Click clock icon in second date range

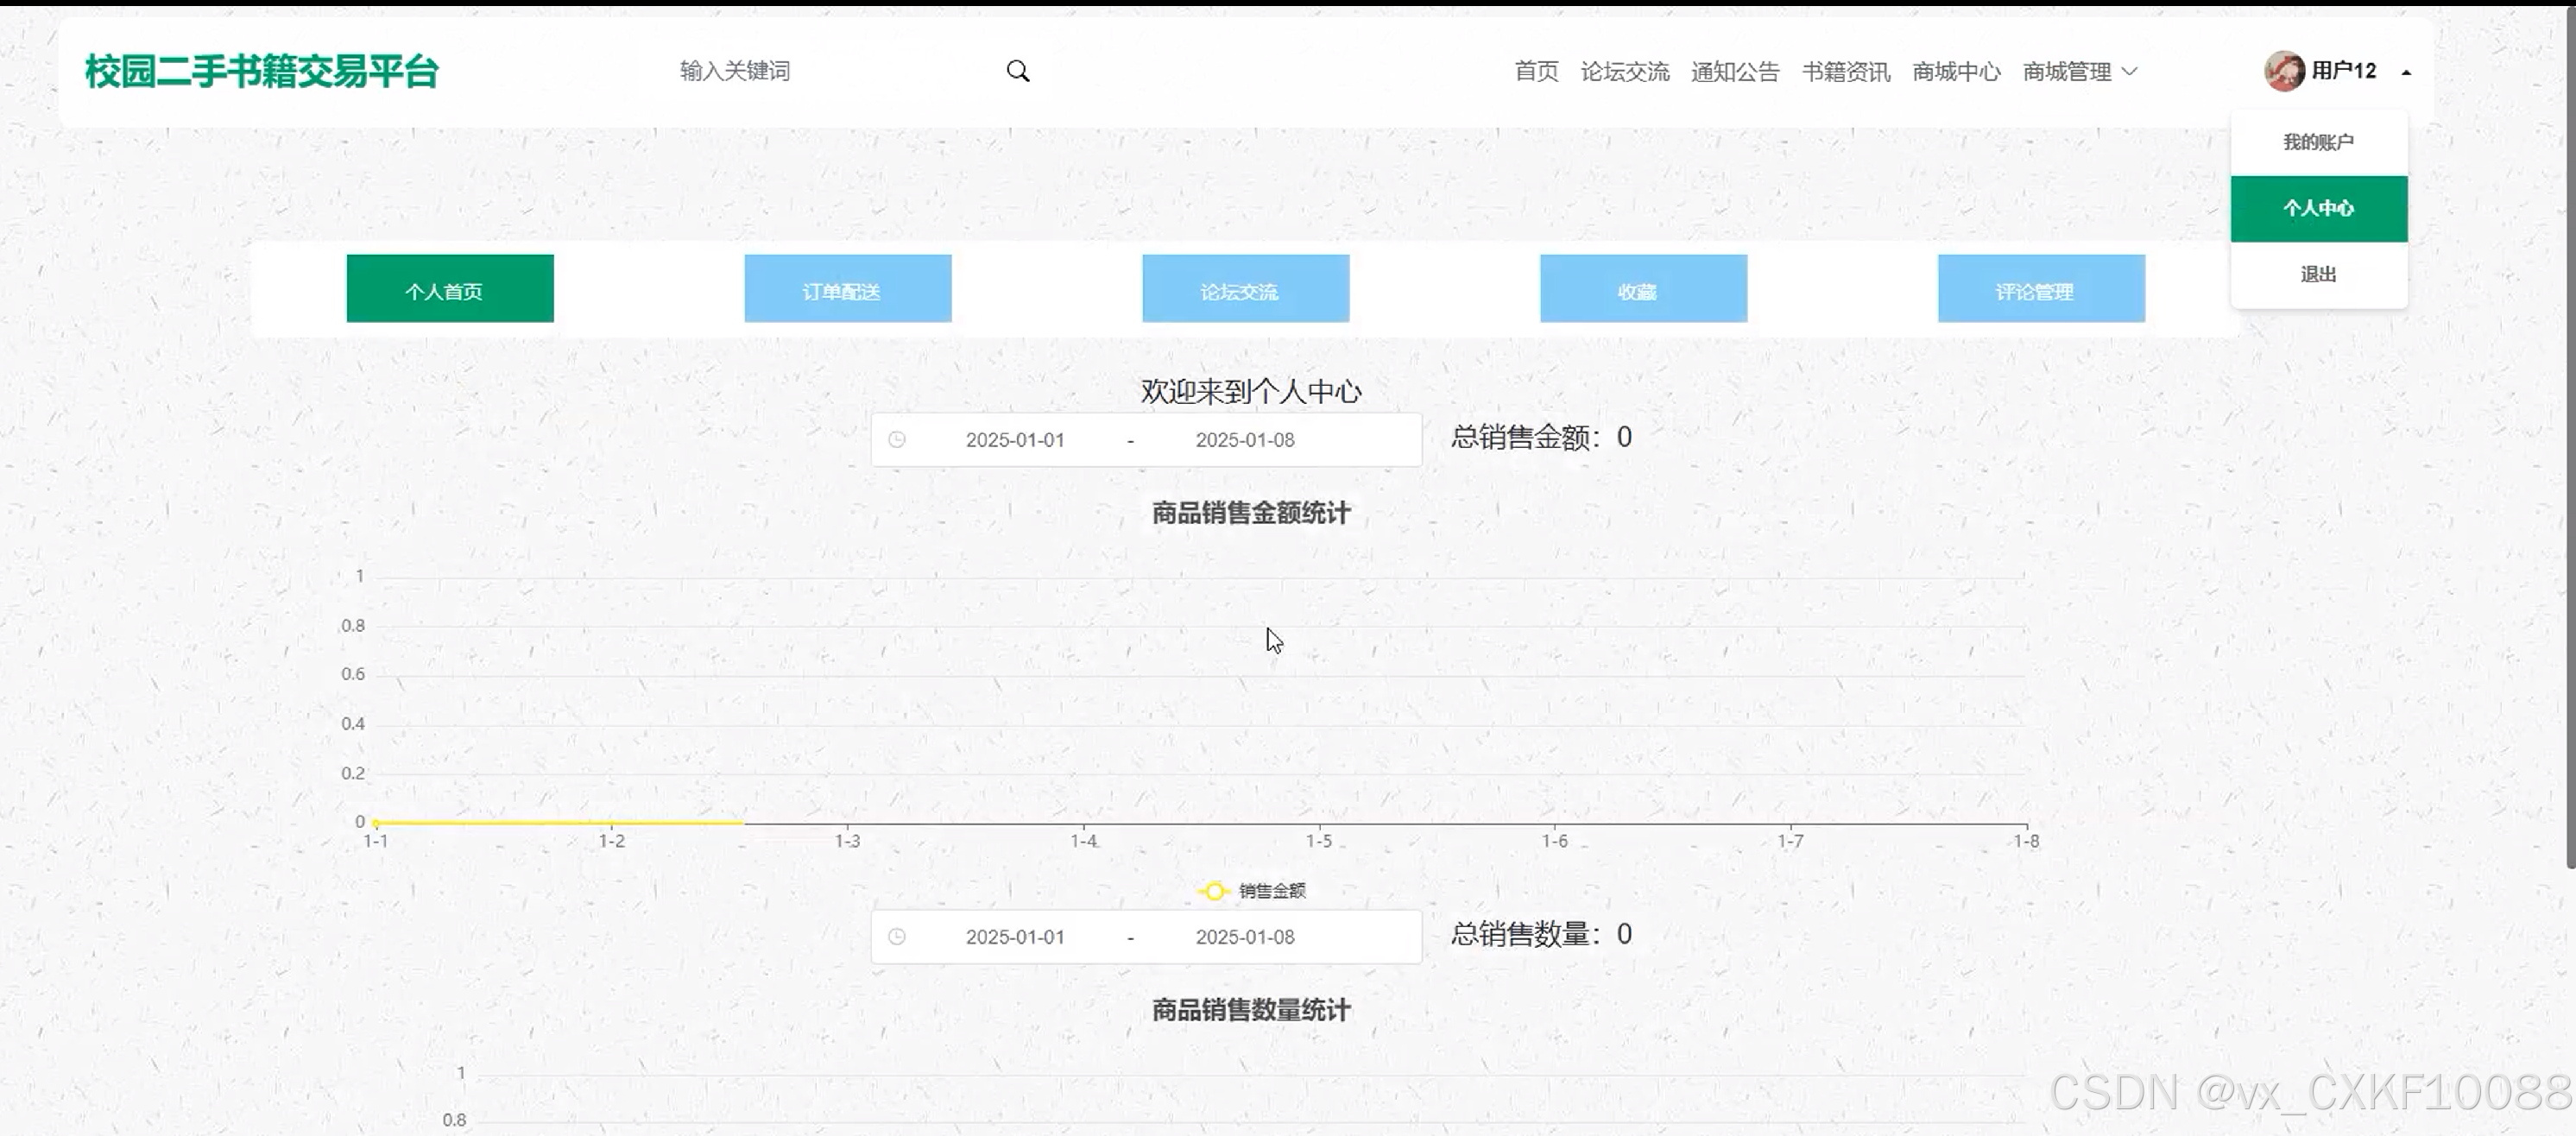(x=897, y=937)
